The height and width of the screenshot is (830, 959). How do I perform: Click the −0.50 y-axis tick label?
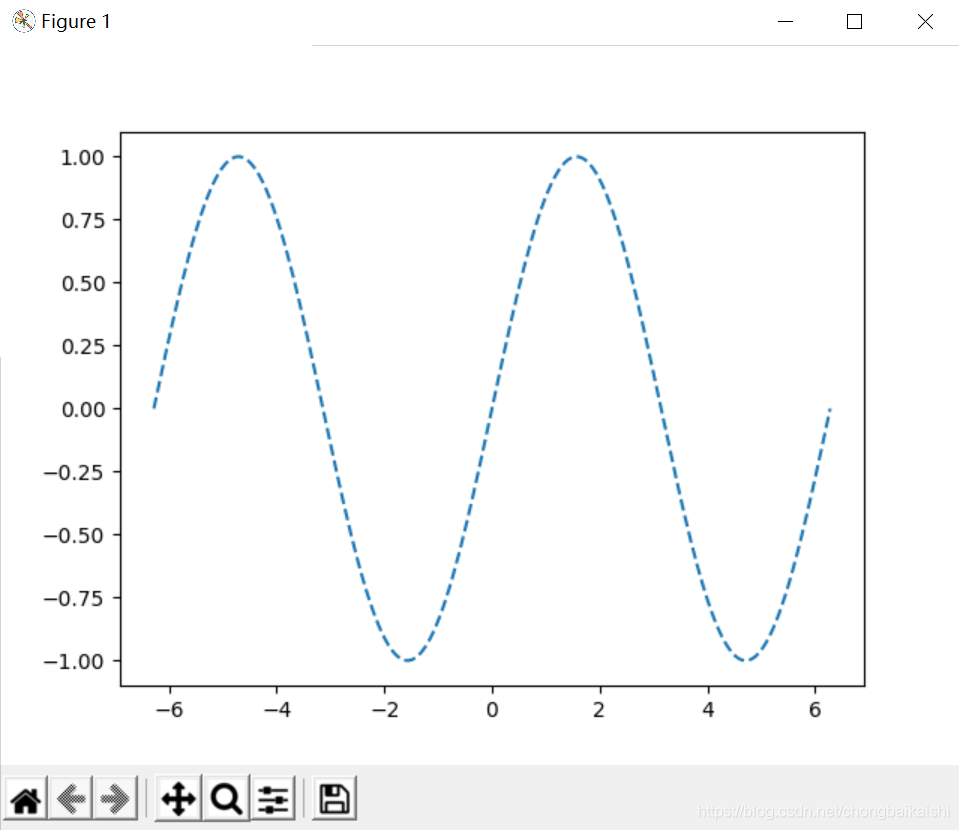click(73, 536)
